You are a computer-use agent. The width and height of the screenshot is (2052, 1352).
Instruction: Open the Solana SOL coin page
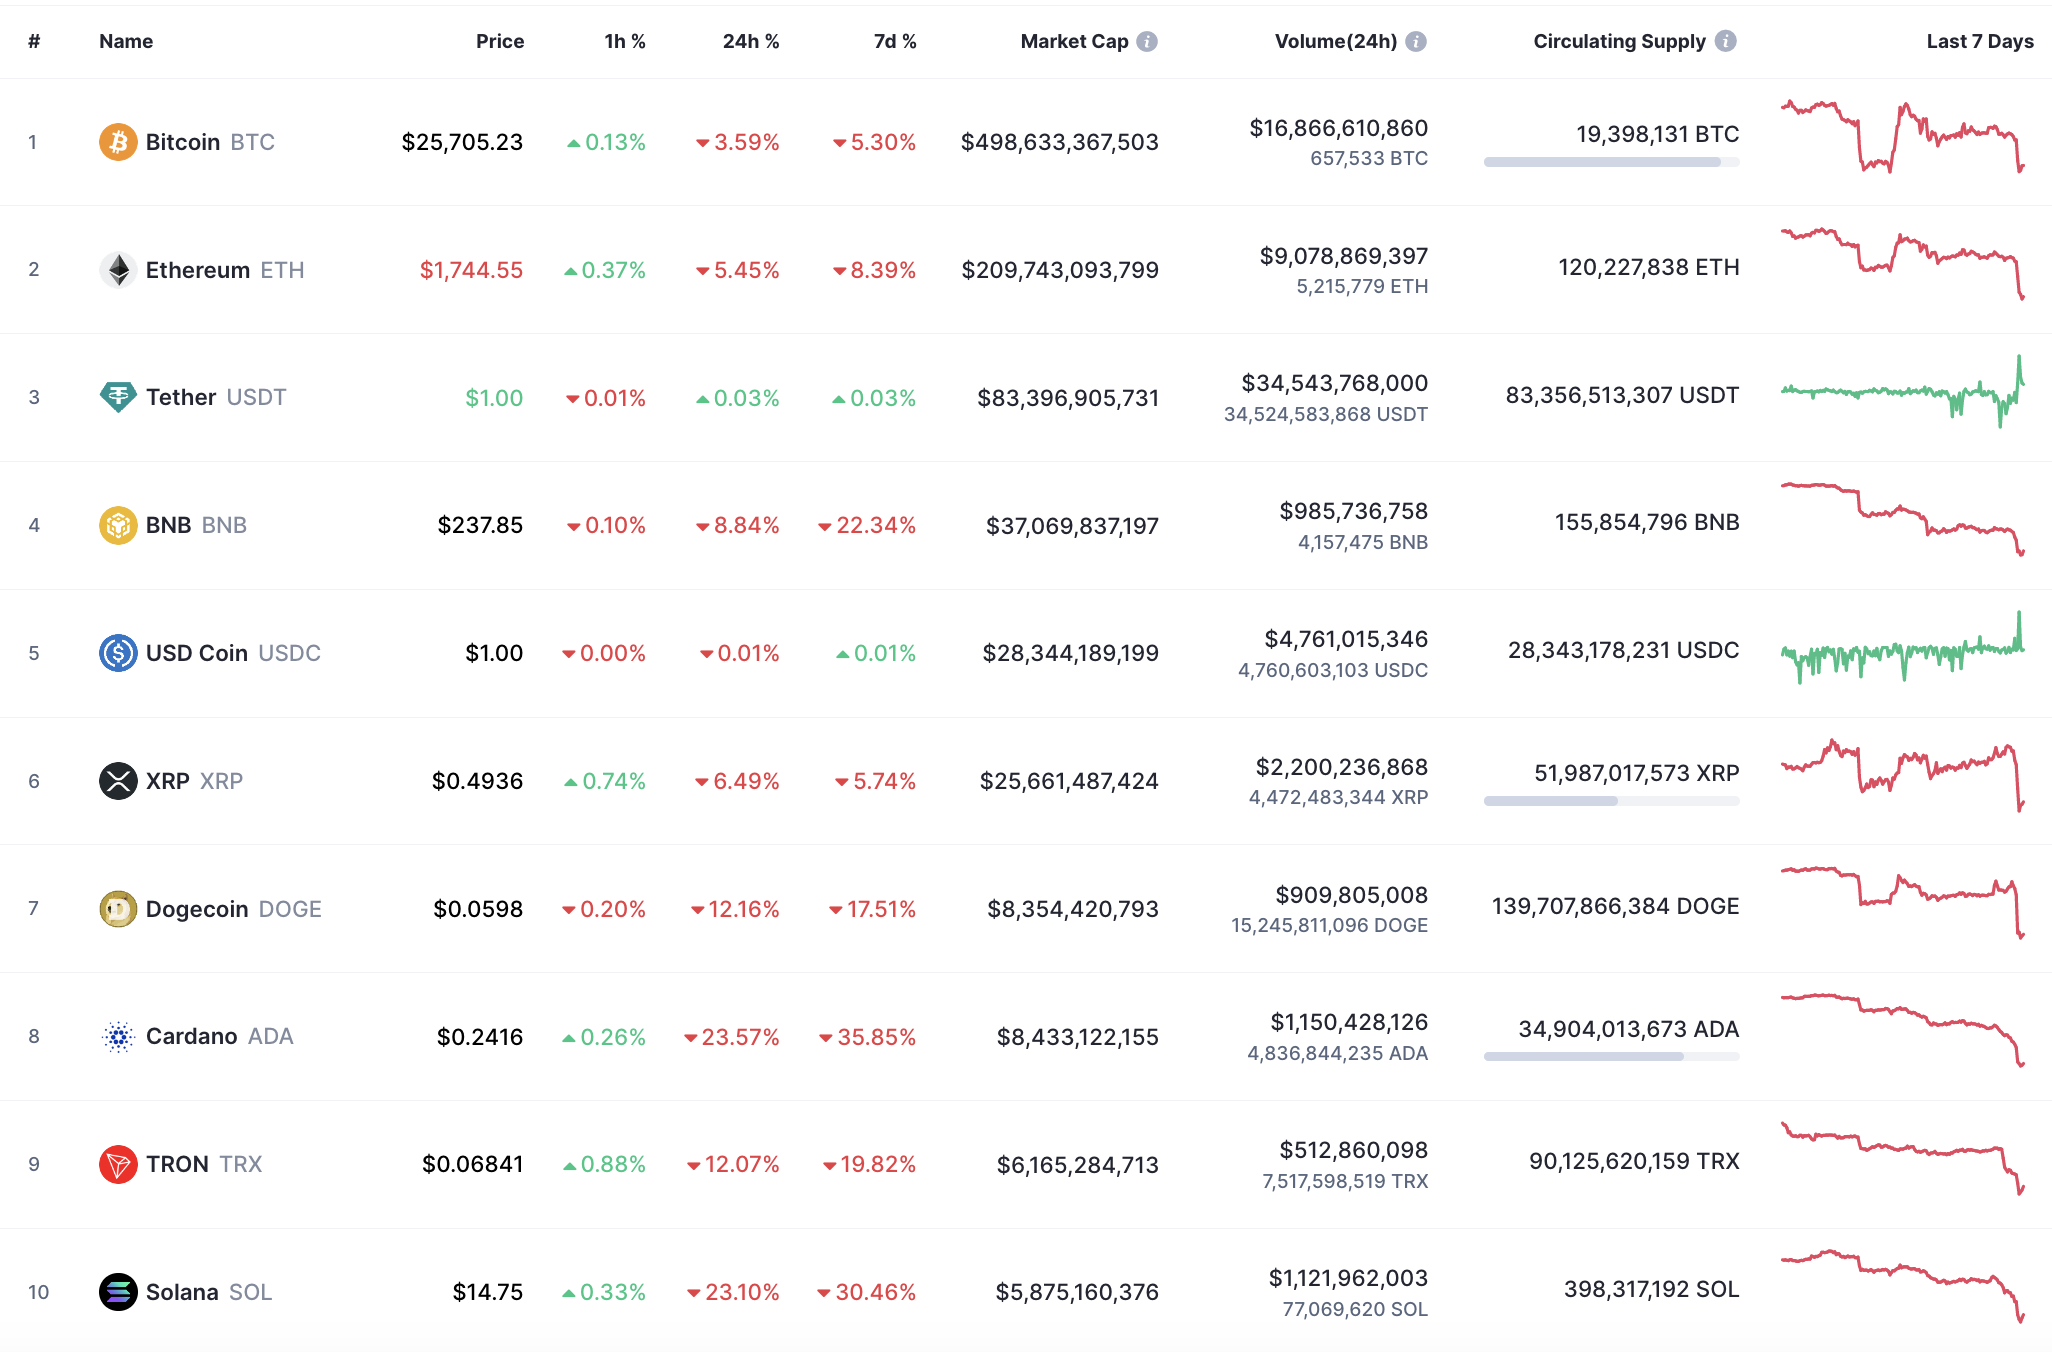tap(184, 1291)
